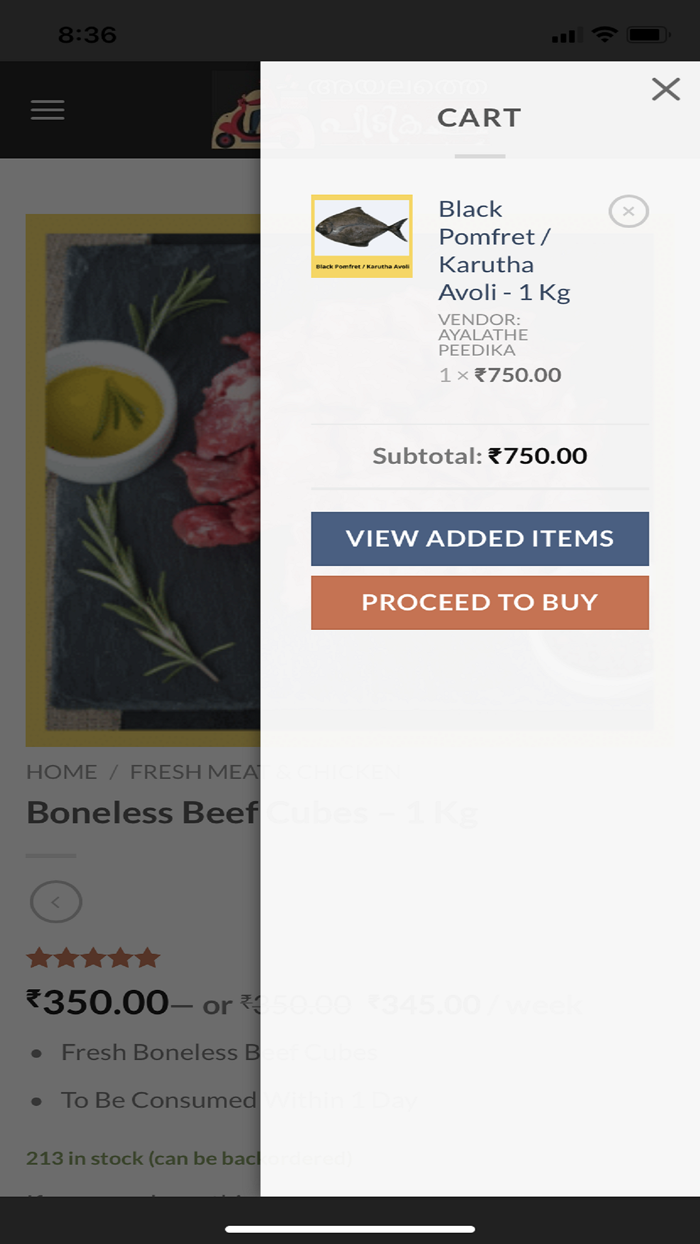Tap the five-star rating icons
Image resolution: width=700 pixels, height=1244 pixels.
(x=93, y=958)
